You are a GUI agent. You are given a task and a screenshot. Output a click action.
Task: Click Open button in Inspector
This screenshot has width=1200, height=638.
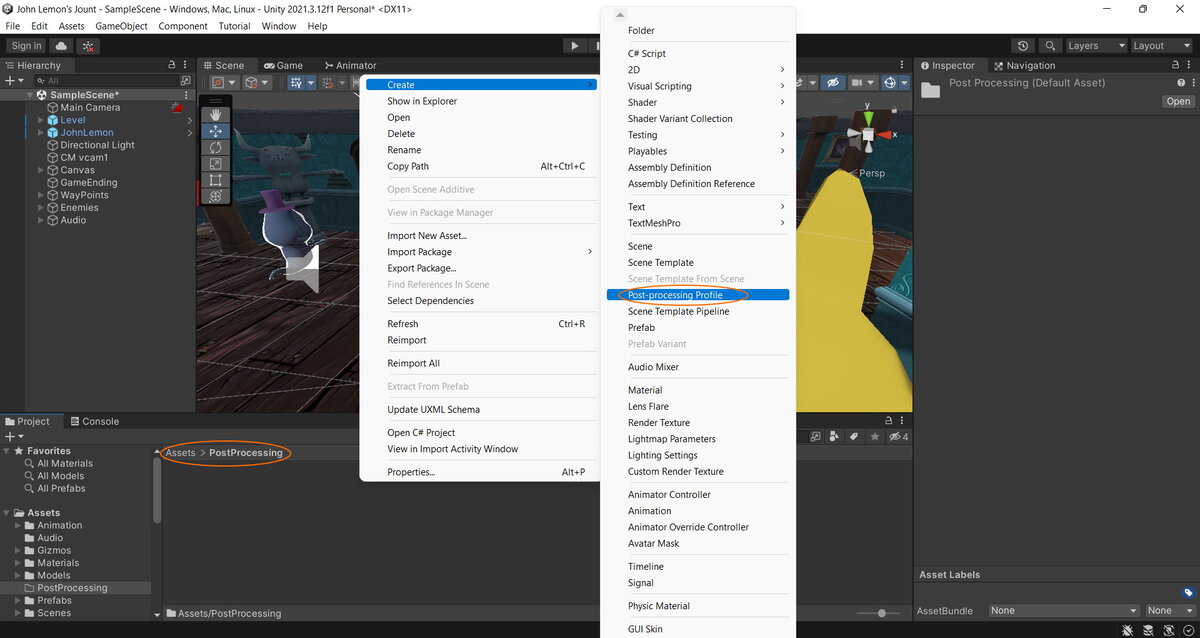pyautogui.click(x=1178, y=101)
